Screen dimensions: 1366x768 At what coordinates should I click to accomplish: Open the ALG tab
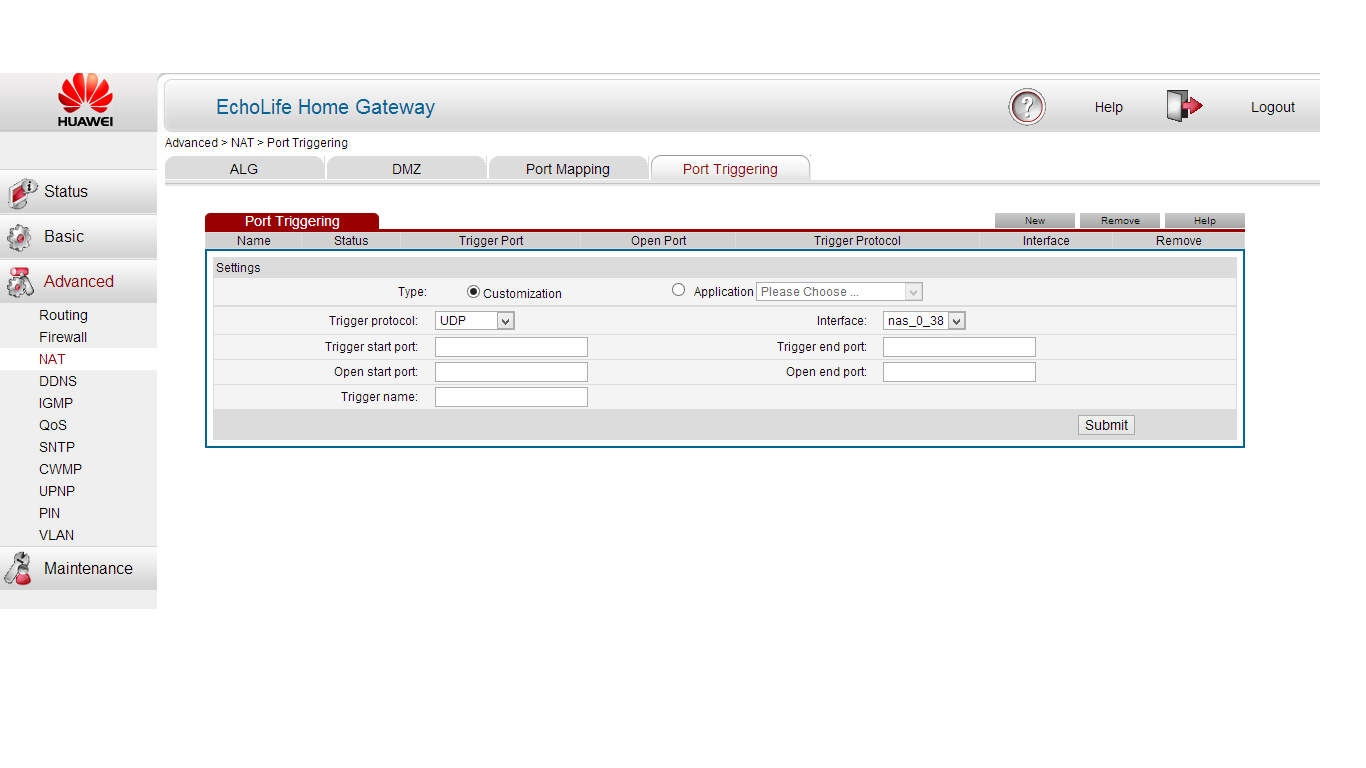(x=244, y=169)
